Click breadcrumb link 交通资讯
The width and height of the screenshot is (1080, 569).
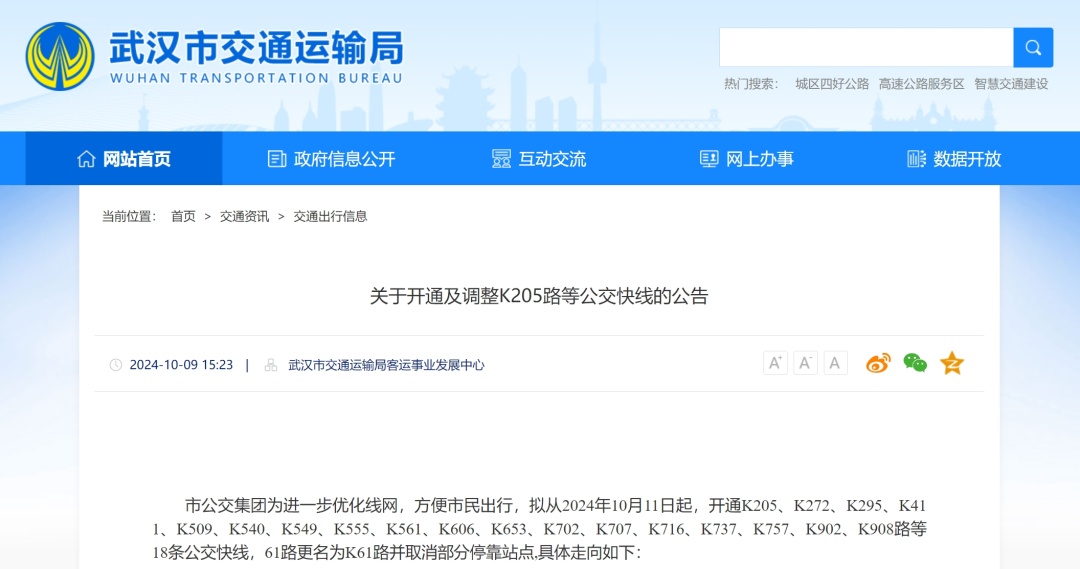point(245,216)
